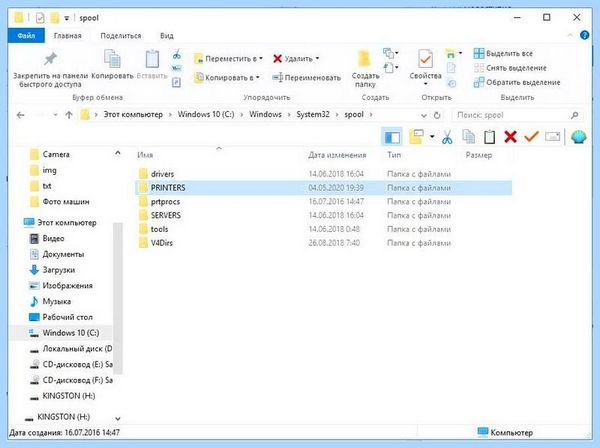Select the drivers folder
This screenshot has height=448, width=600.
[x=162, y=174]
